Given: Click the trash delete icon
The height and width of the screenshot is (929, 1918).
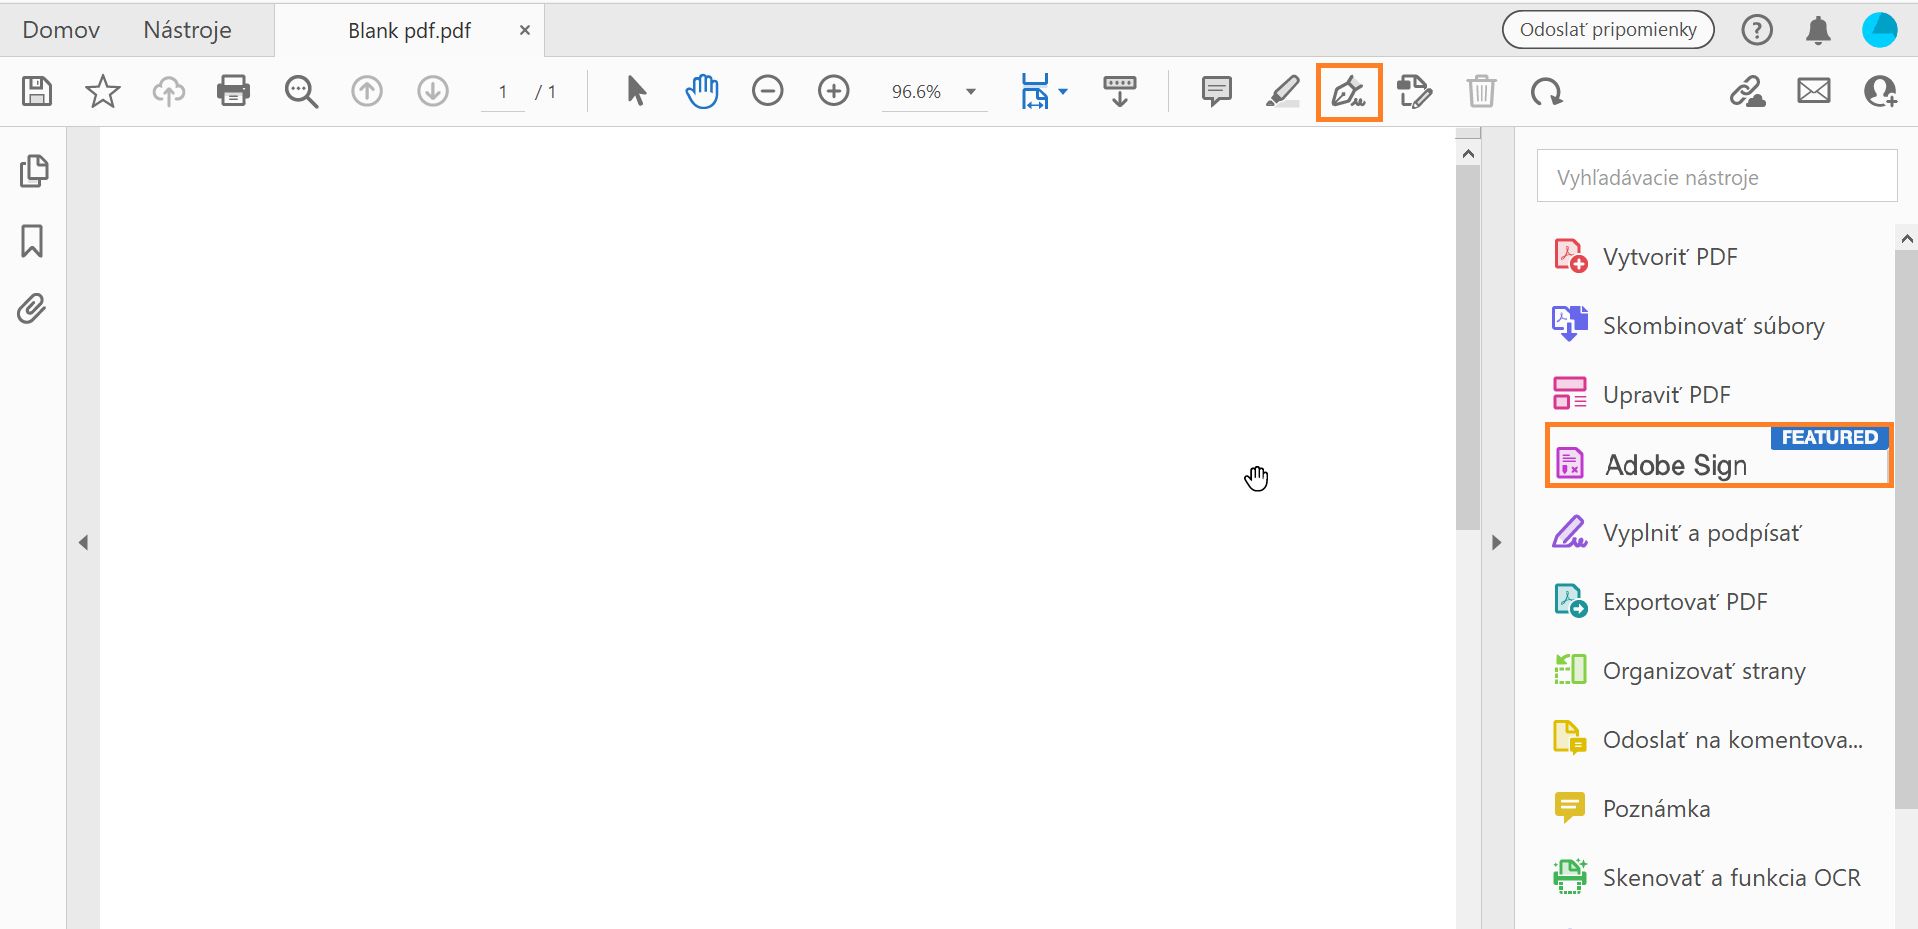Looking at the screenshot, I should click(x=1481, y=92).
